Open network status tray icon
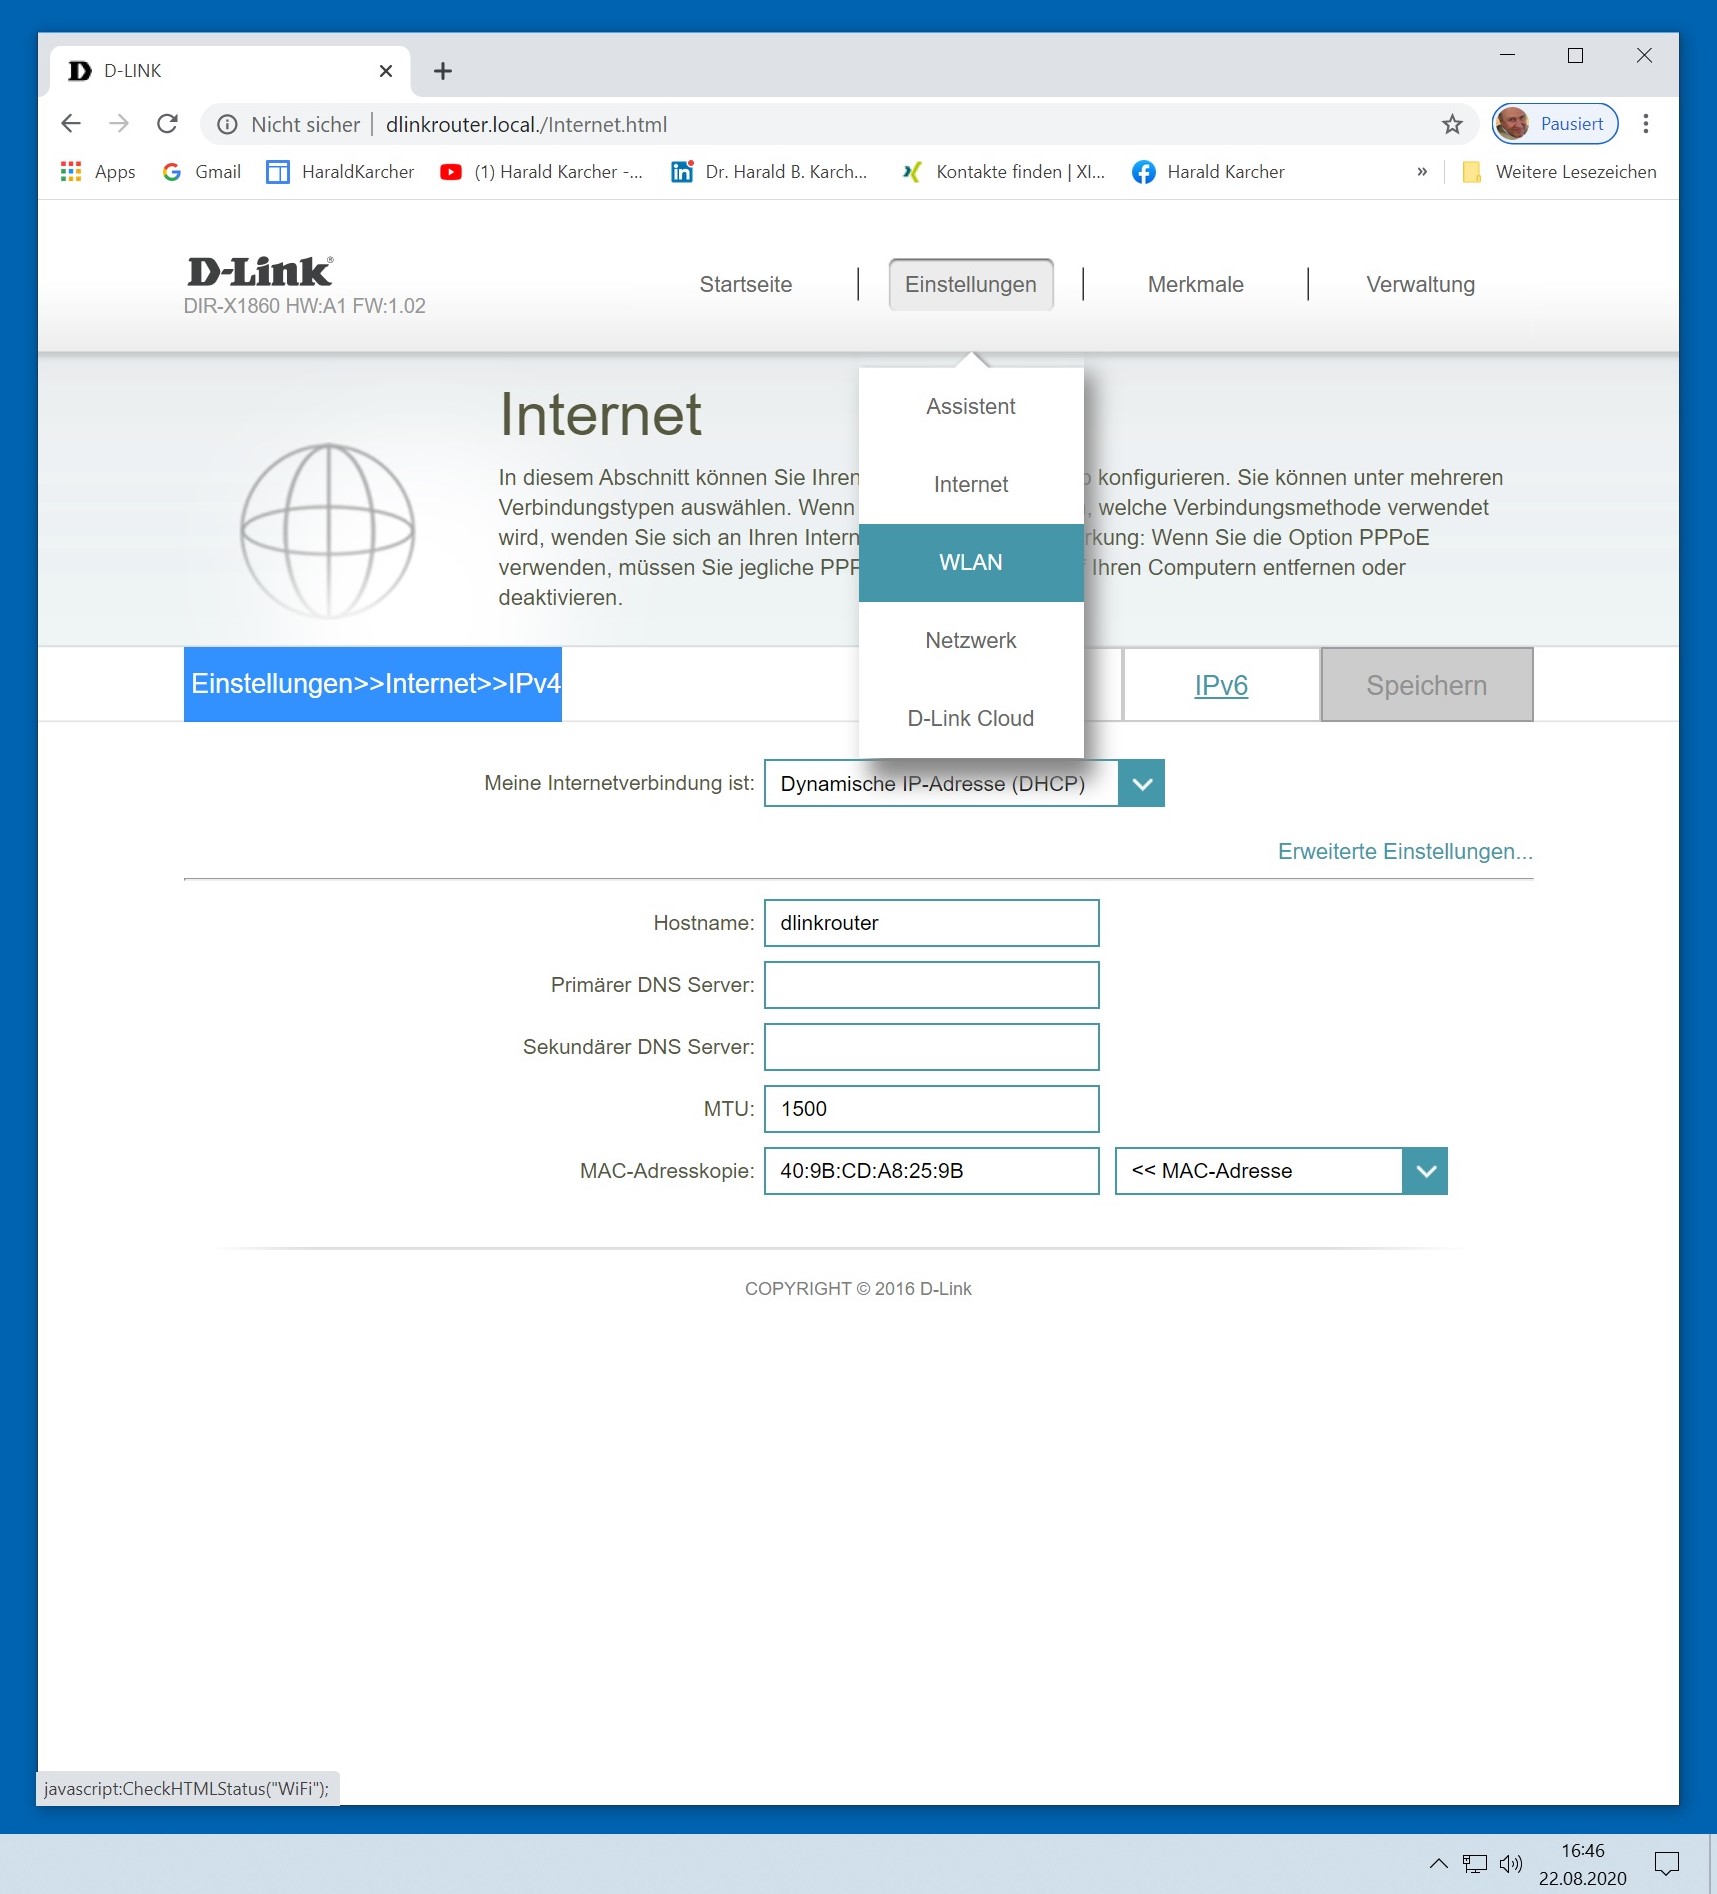This screenshot has height=1894, width=1717. tap(1475, 1863)
